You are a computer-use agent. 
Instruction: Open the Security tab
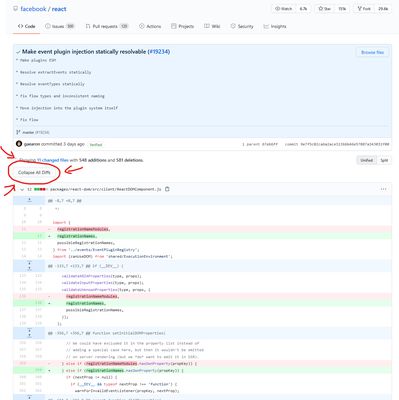click(242, 26)
